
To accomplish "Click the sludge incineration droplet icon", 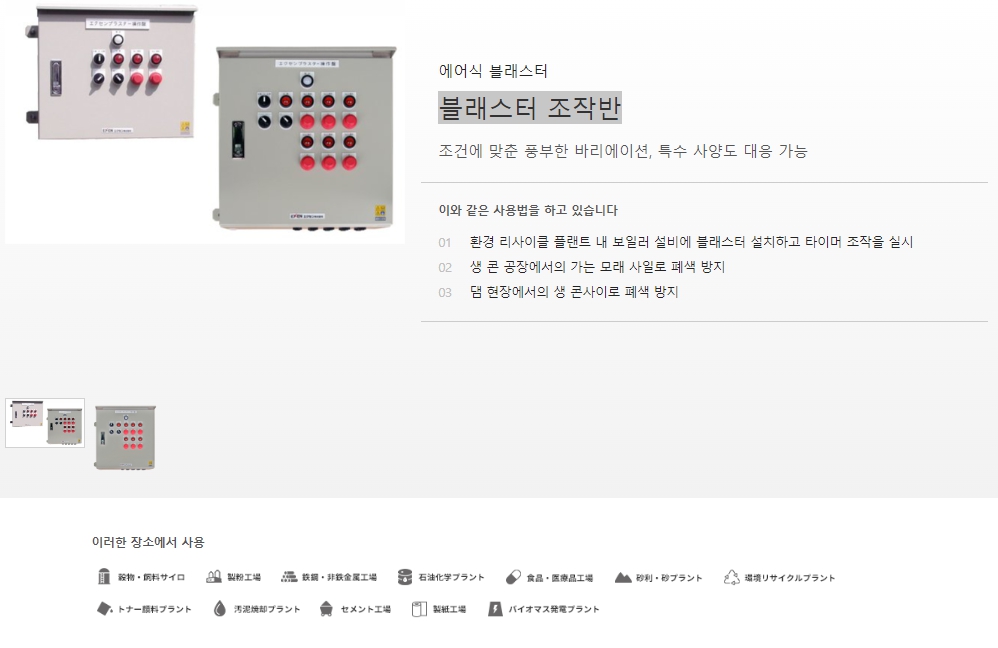I will point(220,609).
